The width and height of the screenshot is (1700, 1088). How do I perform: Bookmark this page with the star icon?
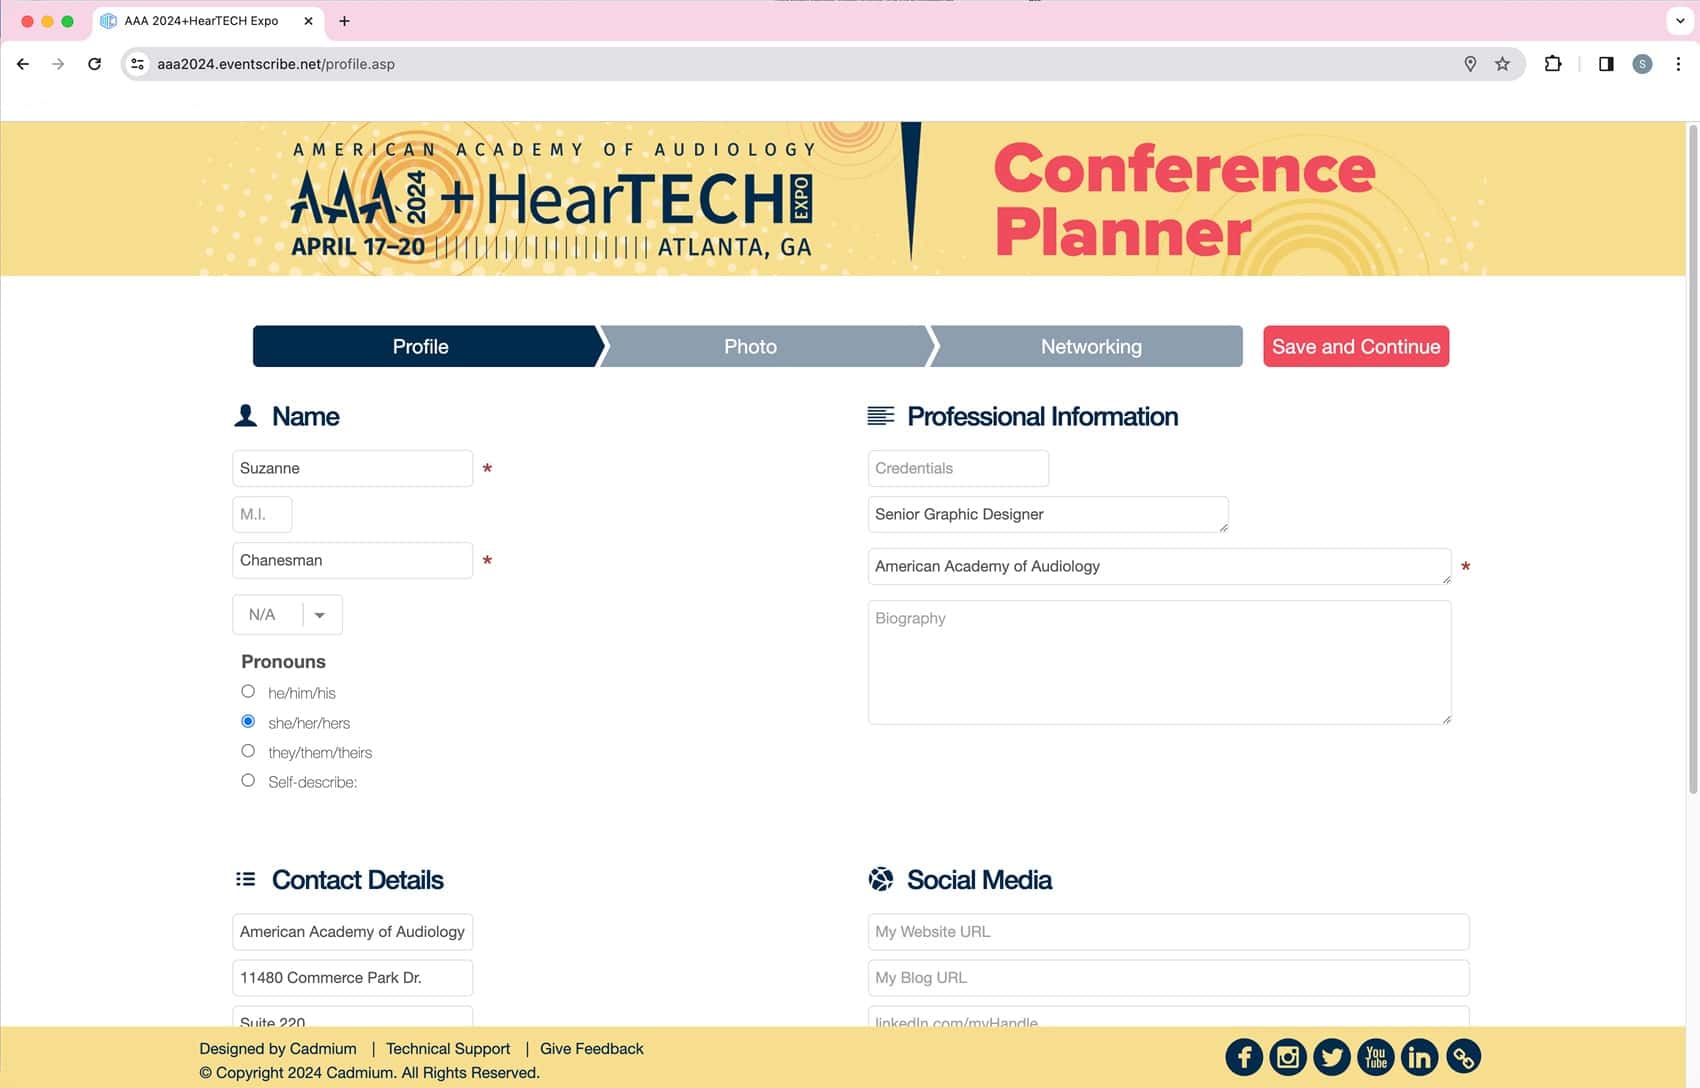coord(1502,64)
